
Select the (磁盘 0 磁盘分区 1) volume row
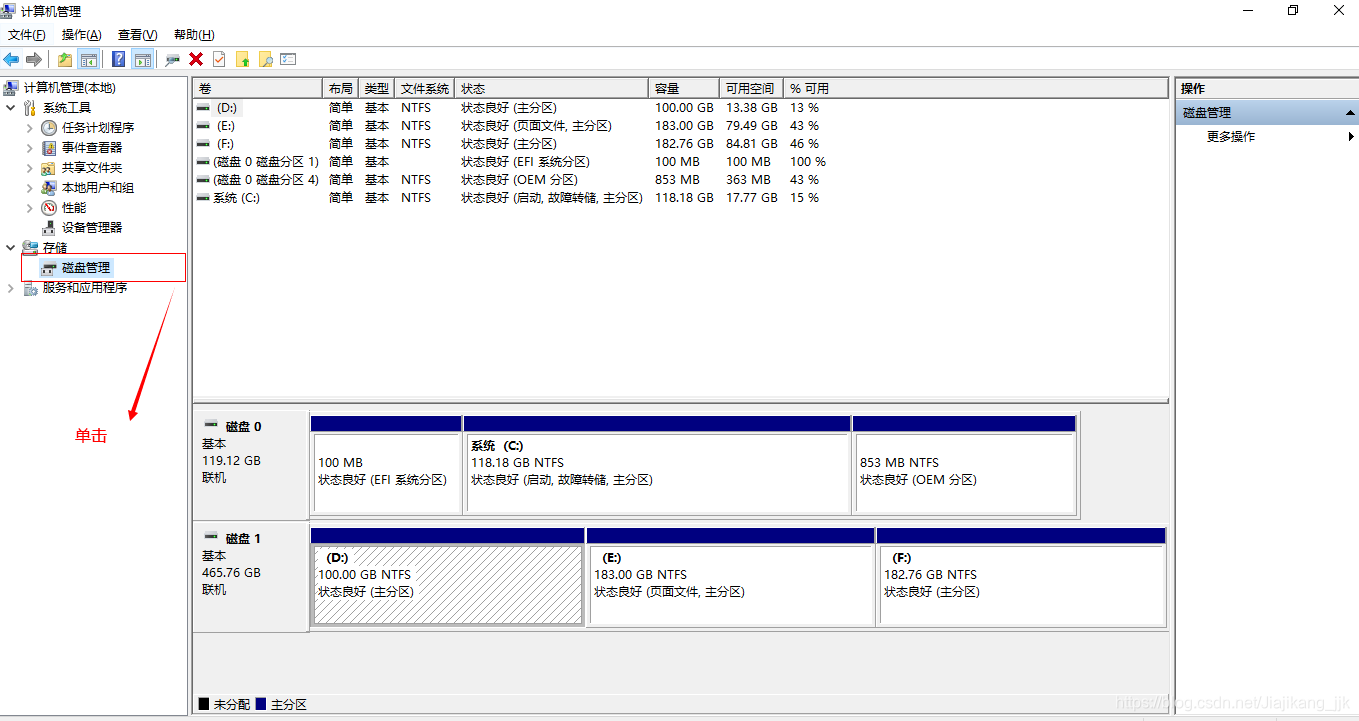click(x=680, y=162)
